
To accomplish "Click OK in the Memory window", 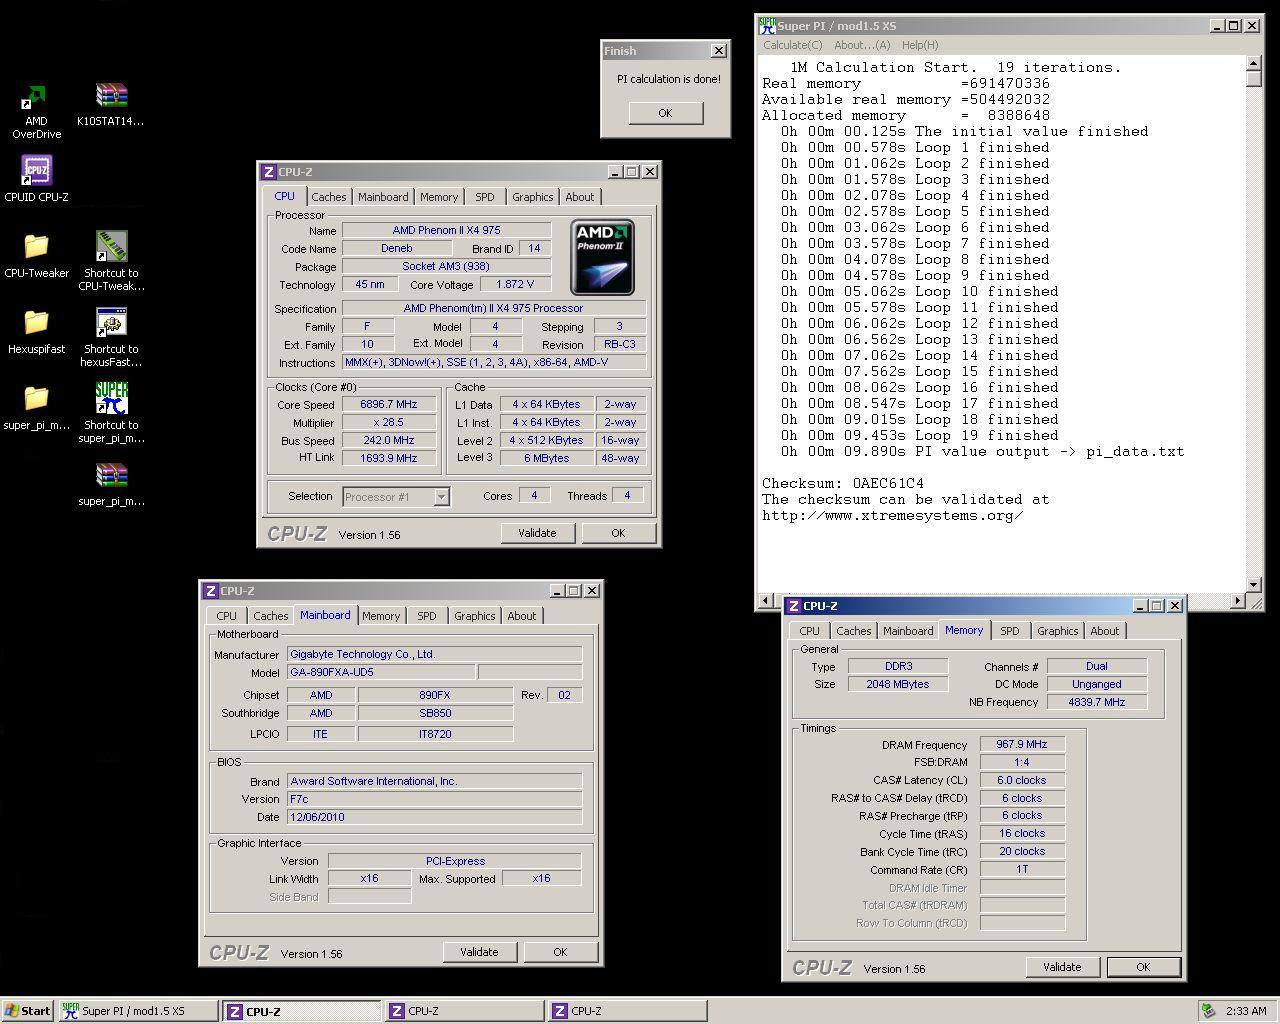I will pos(1143,967).
